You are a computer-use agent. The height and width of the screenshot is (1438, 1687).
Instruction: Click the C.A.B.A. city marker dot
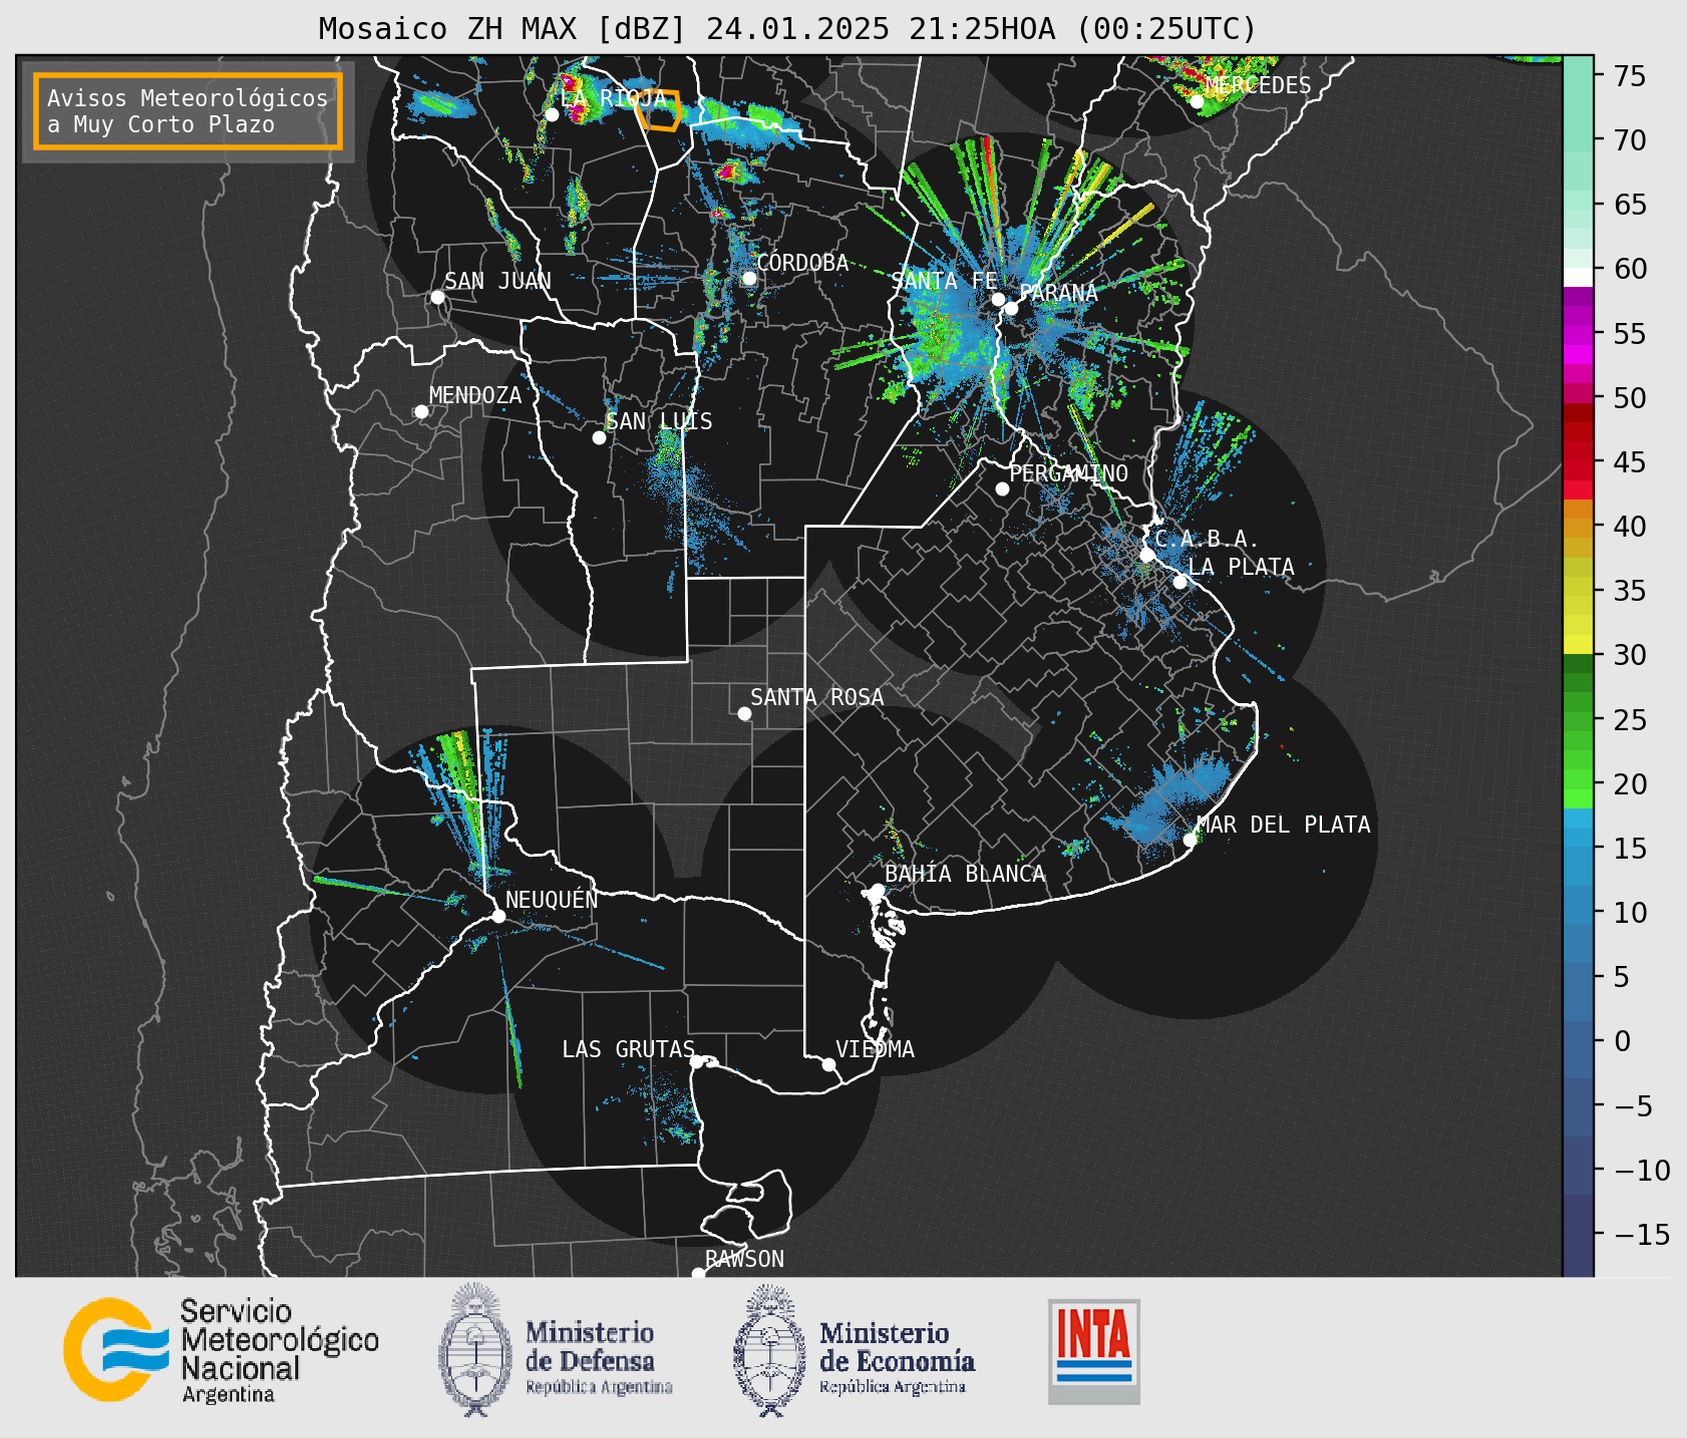[1148, 555]
